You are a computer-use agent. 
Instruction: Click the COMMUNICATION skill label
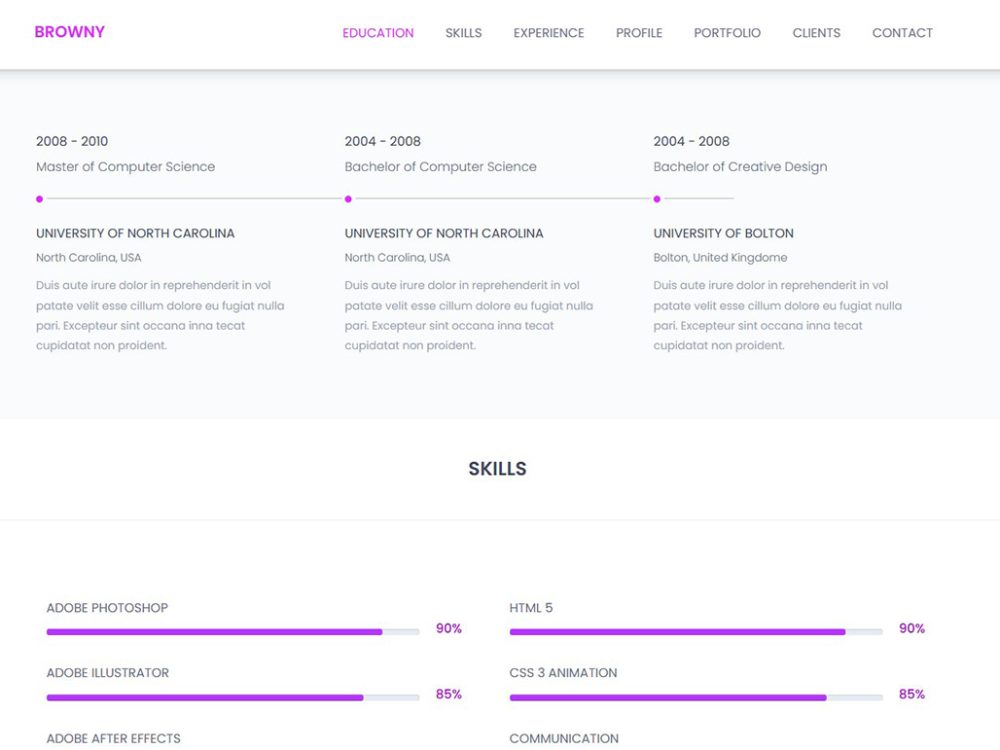click(x=565, y=738)
